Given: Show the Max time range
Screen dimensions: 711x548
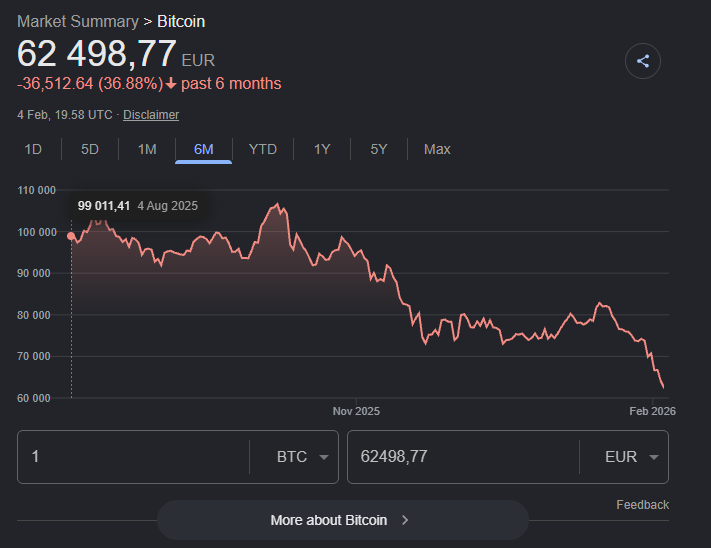Looking at the screenshot, I should point(437,149).
